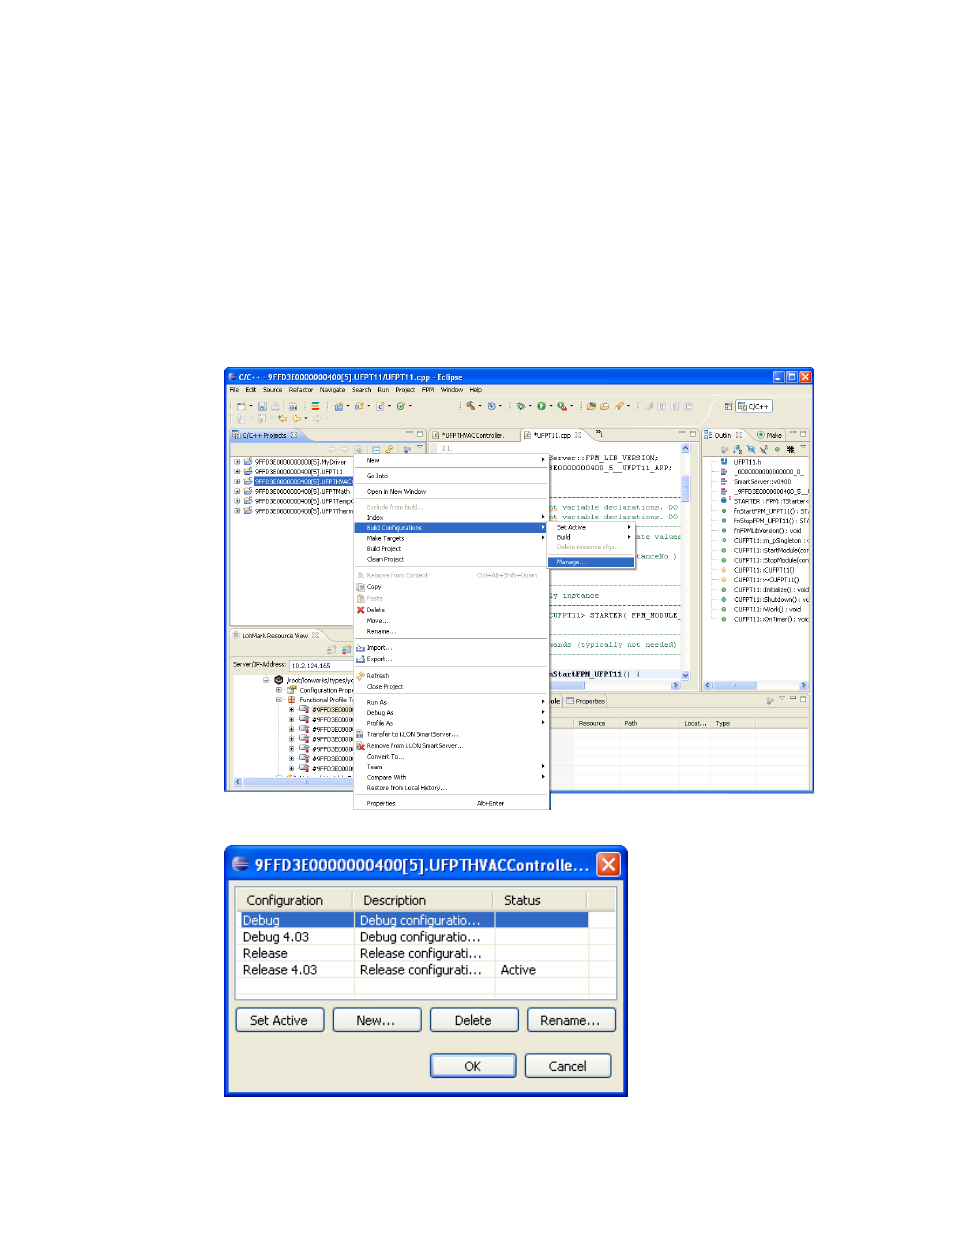Click the Print icon in Eclipse toolbar
Screen dimensions: 954x1235
(x=275, y=407)
